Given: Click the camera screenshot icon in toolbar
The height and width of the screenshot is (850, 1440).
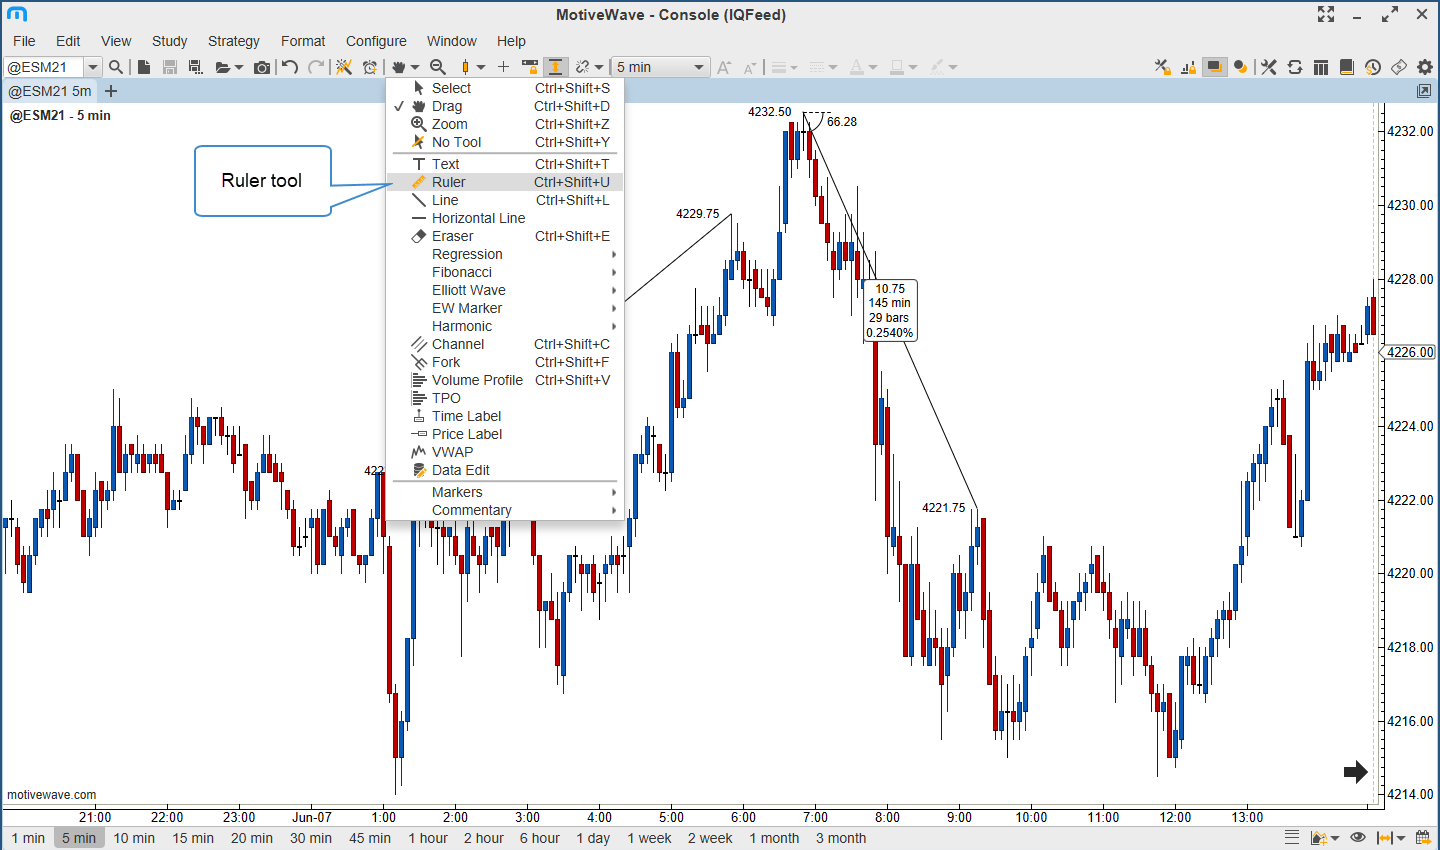Looking at the screenshot, I should [262, 67].
